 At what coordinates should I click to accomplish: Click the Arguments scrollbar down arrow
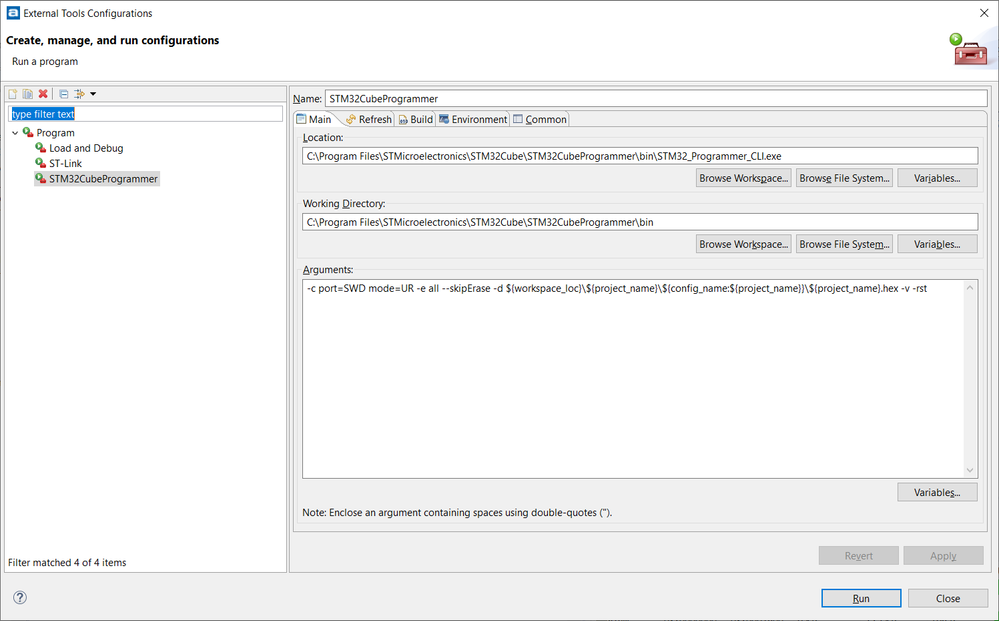pos(970,471)
